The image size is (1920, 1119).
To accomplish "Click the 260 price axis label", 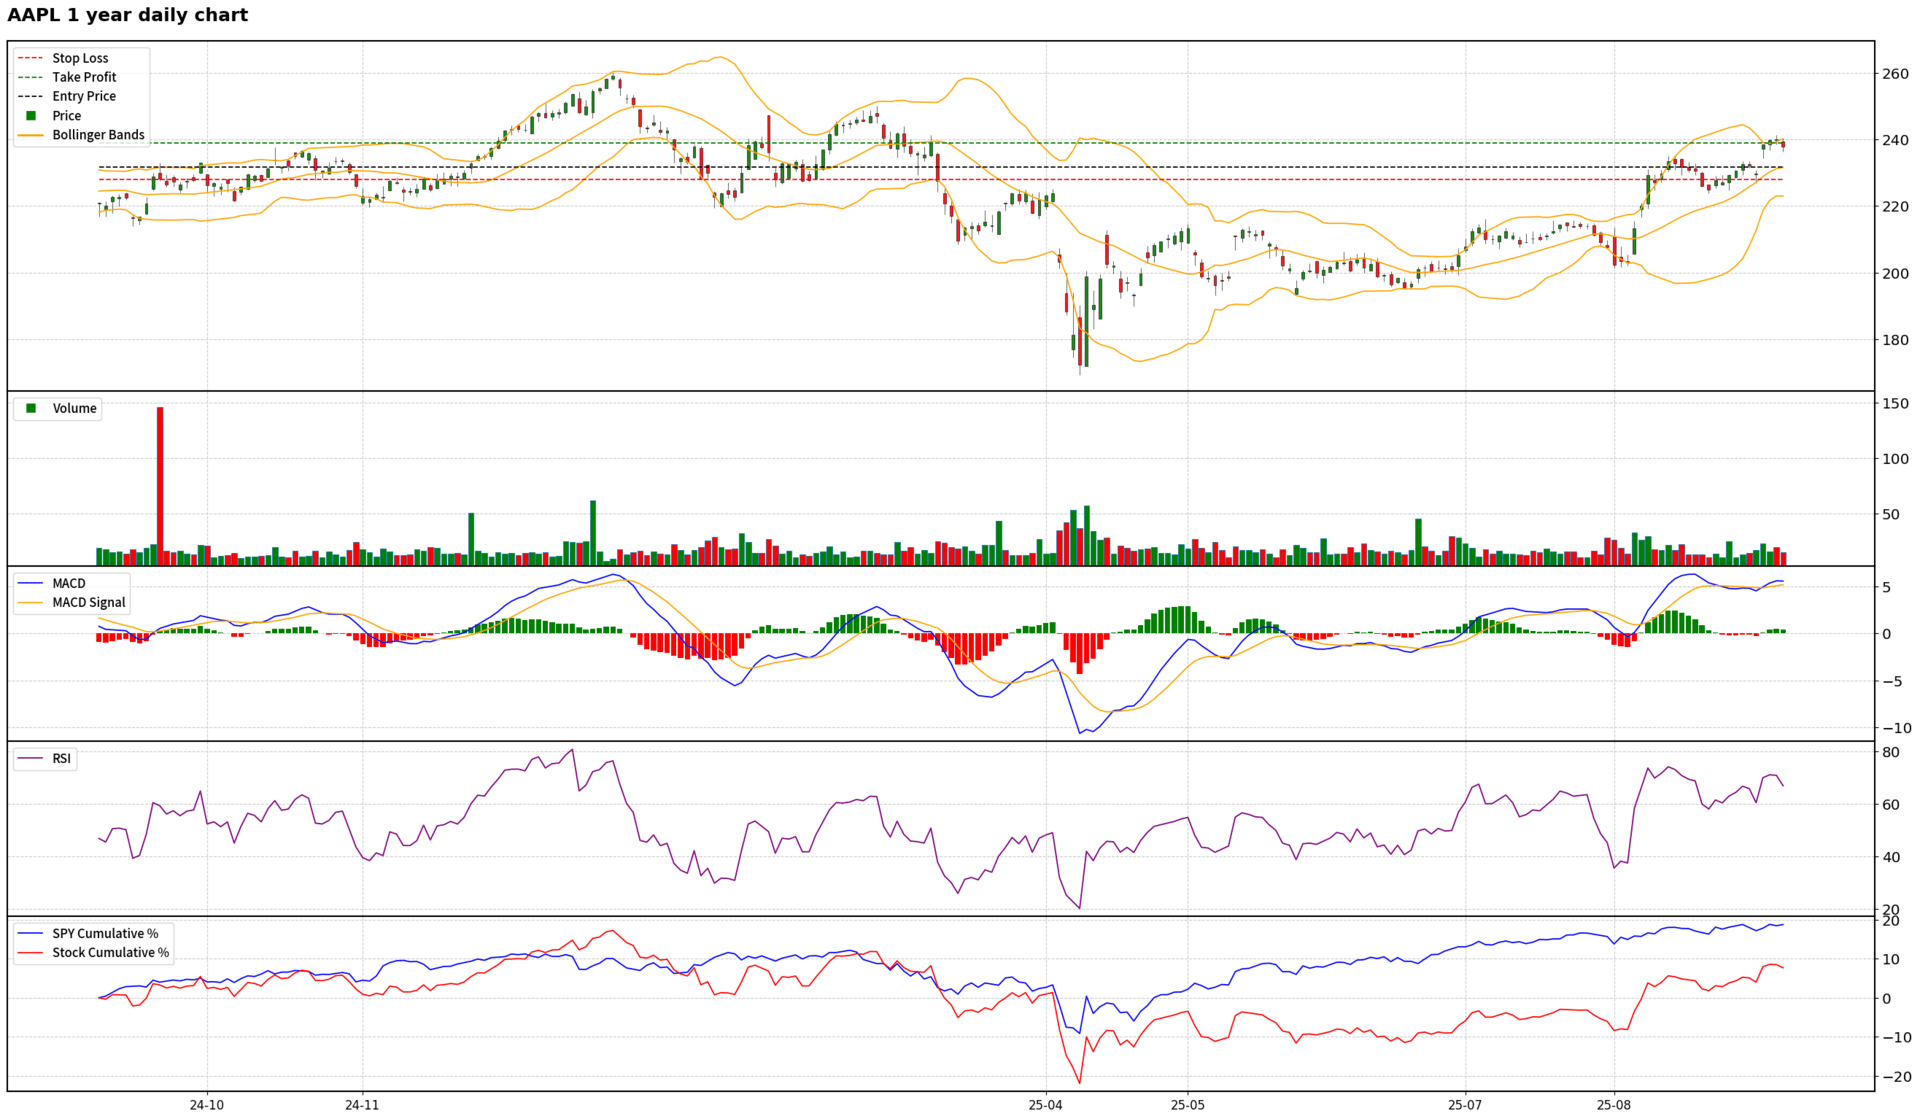I will [x=1894, y=74].
